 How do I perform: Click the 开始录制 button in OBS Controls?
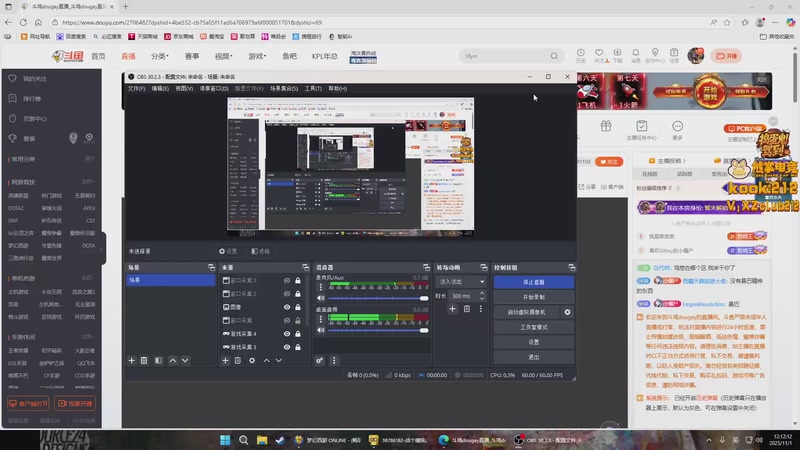point(534,297)
